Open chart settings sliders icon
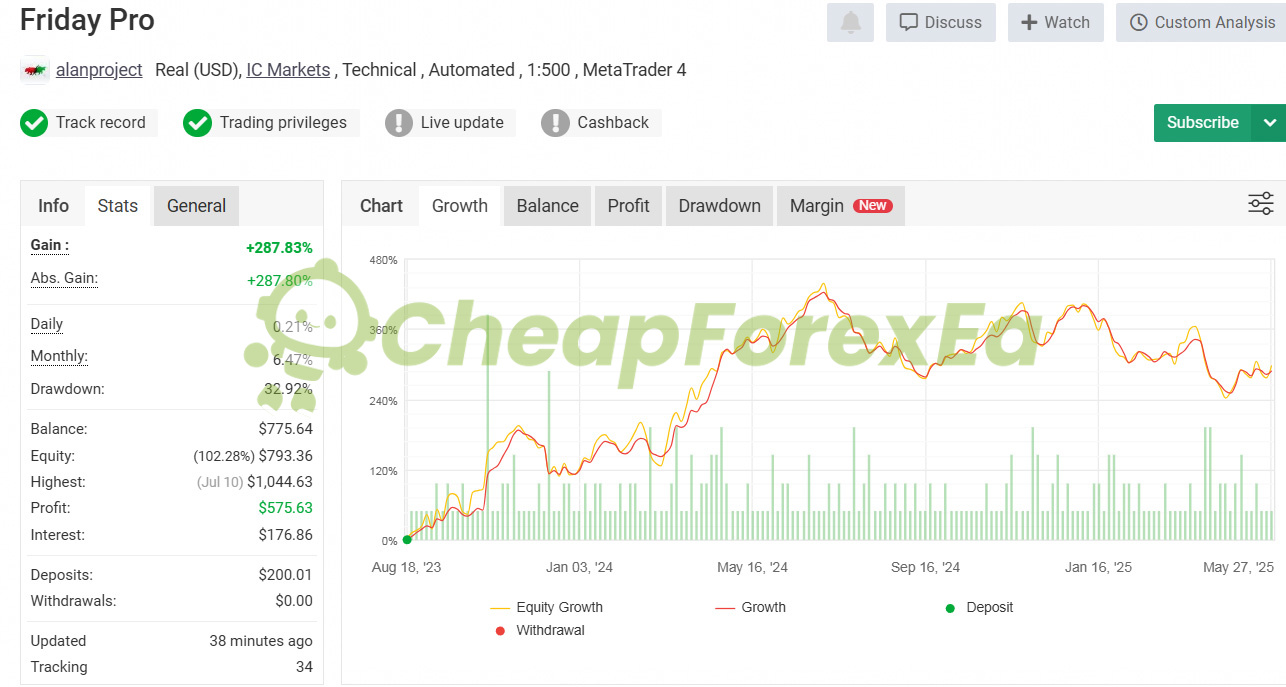 click(1261, 204)
